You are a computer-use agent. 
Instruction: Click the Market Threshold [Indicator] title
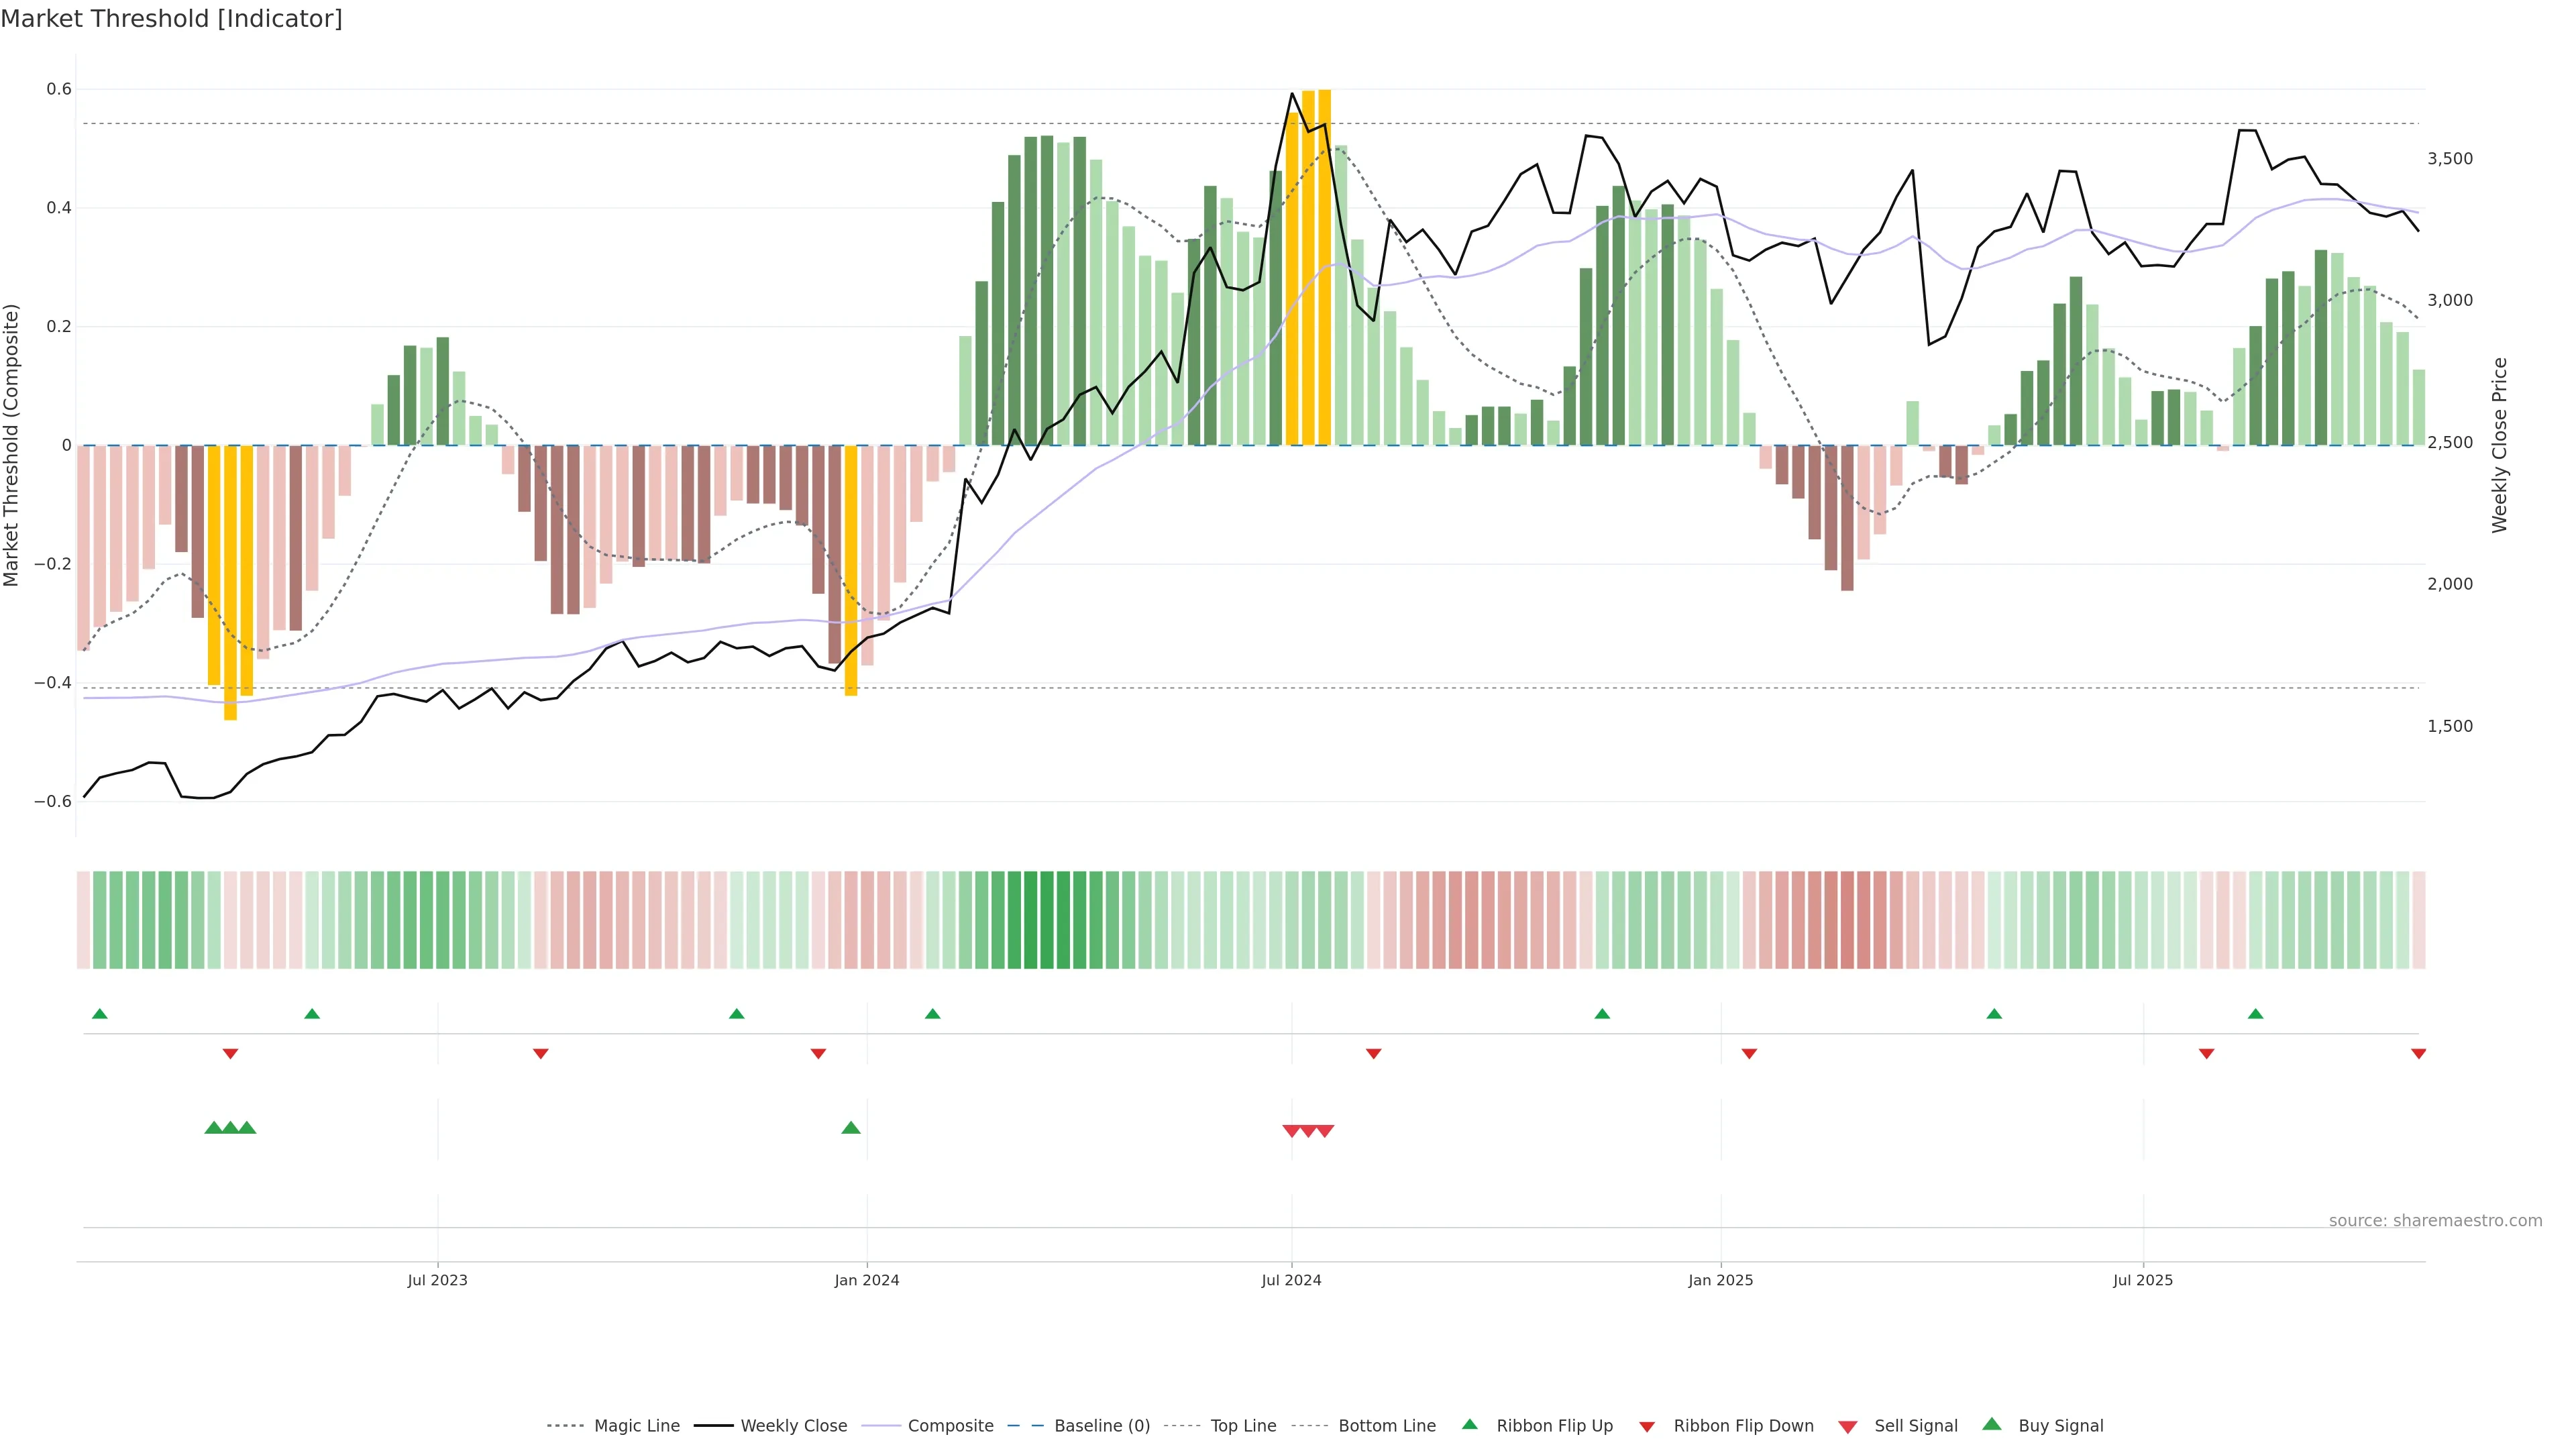[x=171, y=19]
